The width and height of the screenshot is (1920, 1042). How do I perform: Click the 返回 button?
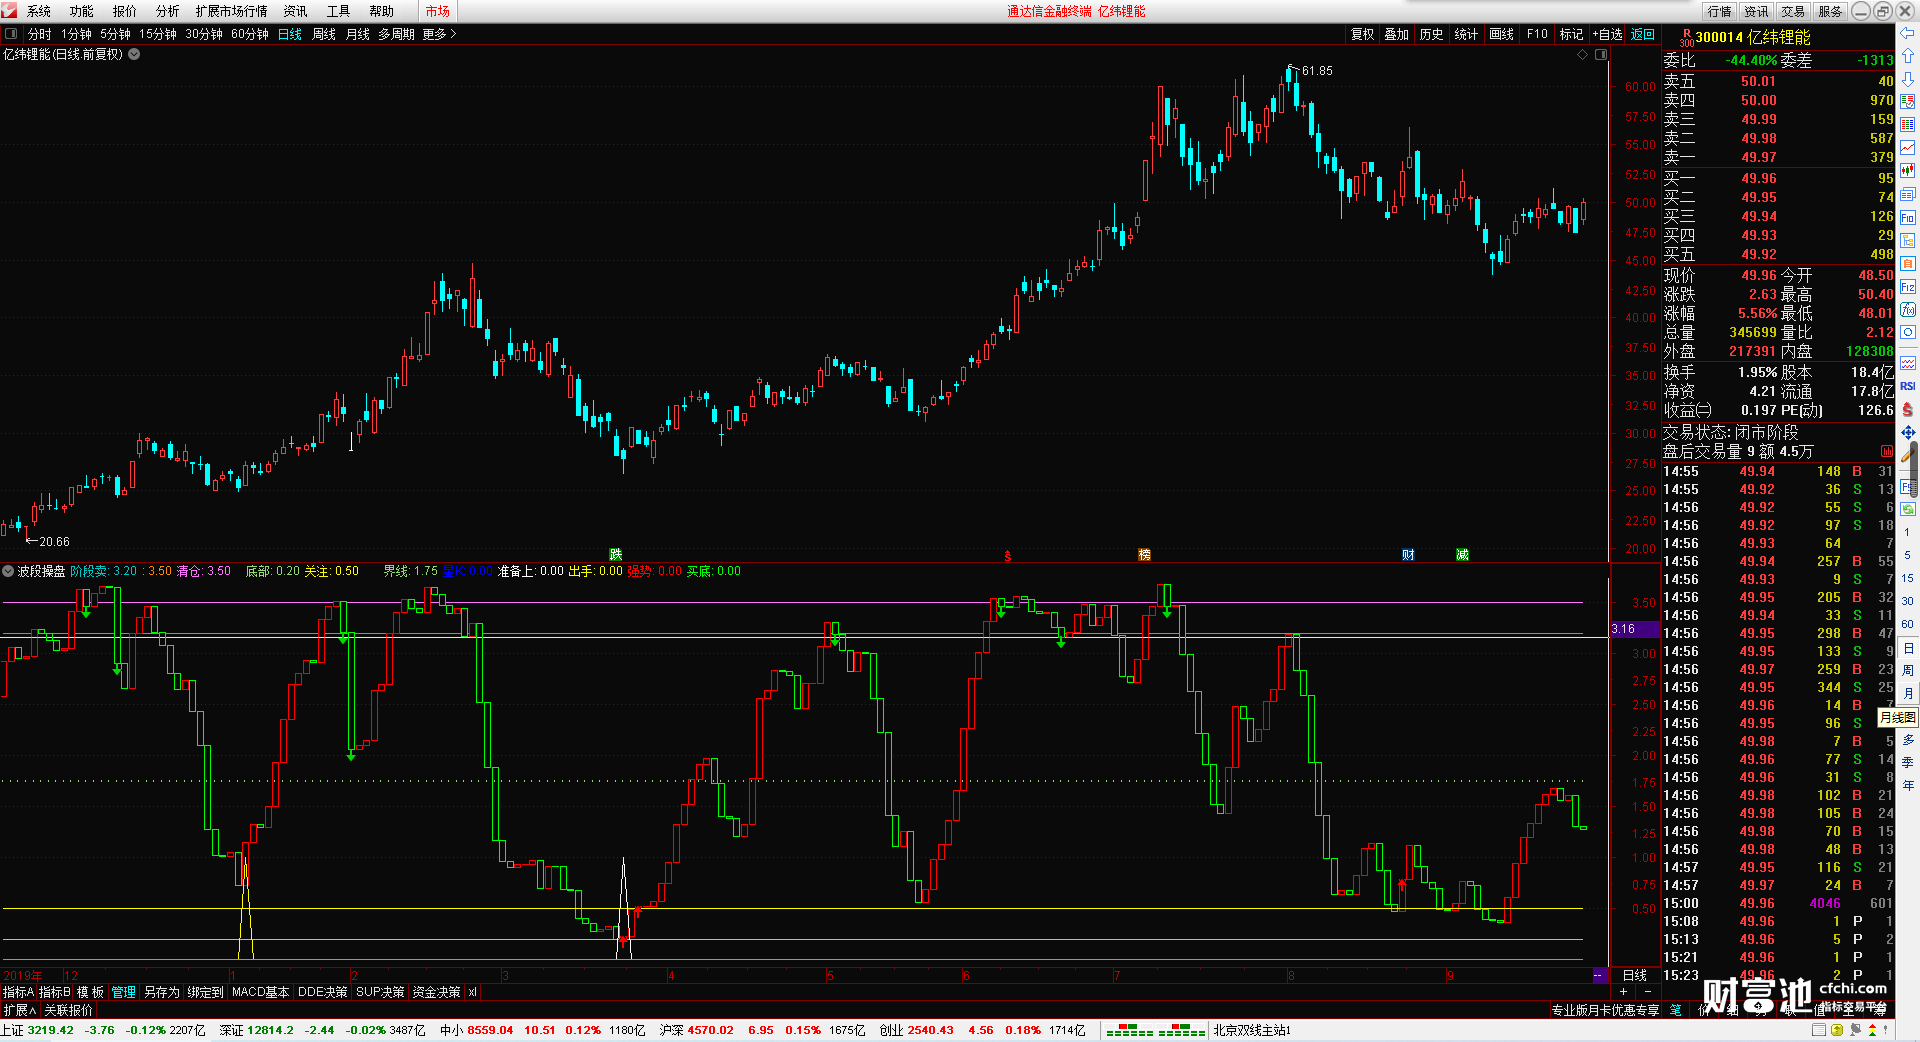click(1643, 34)
